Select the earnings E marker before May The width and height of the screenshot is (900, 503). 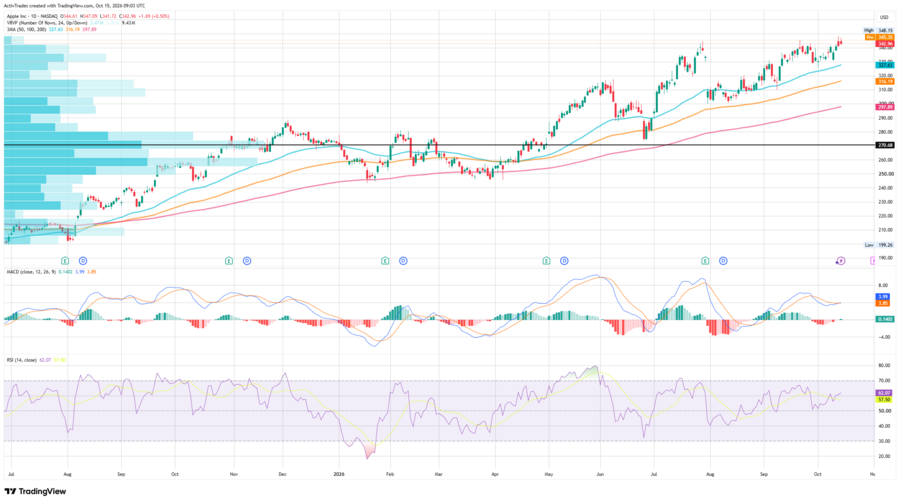[x=546, y=261]
